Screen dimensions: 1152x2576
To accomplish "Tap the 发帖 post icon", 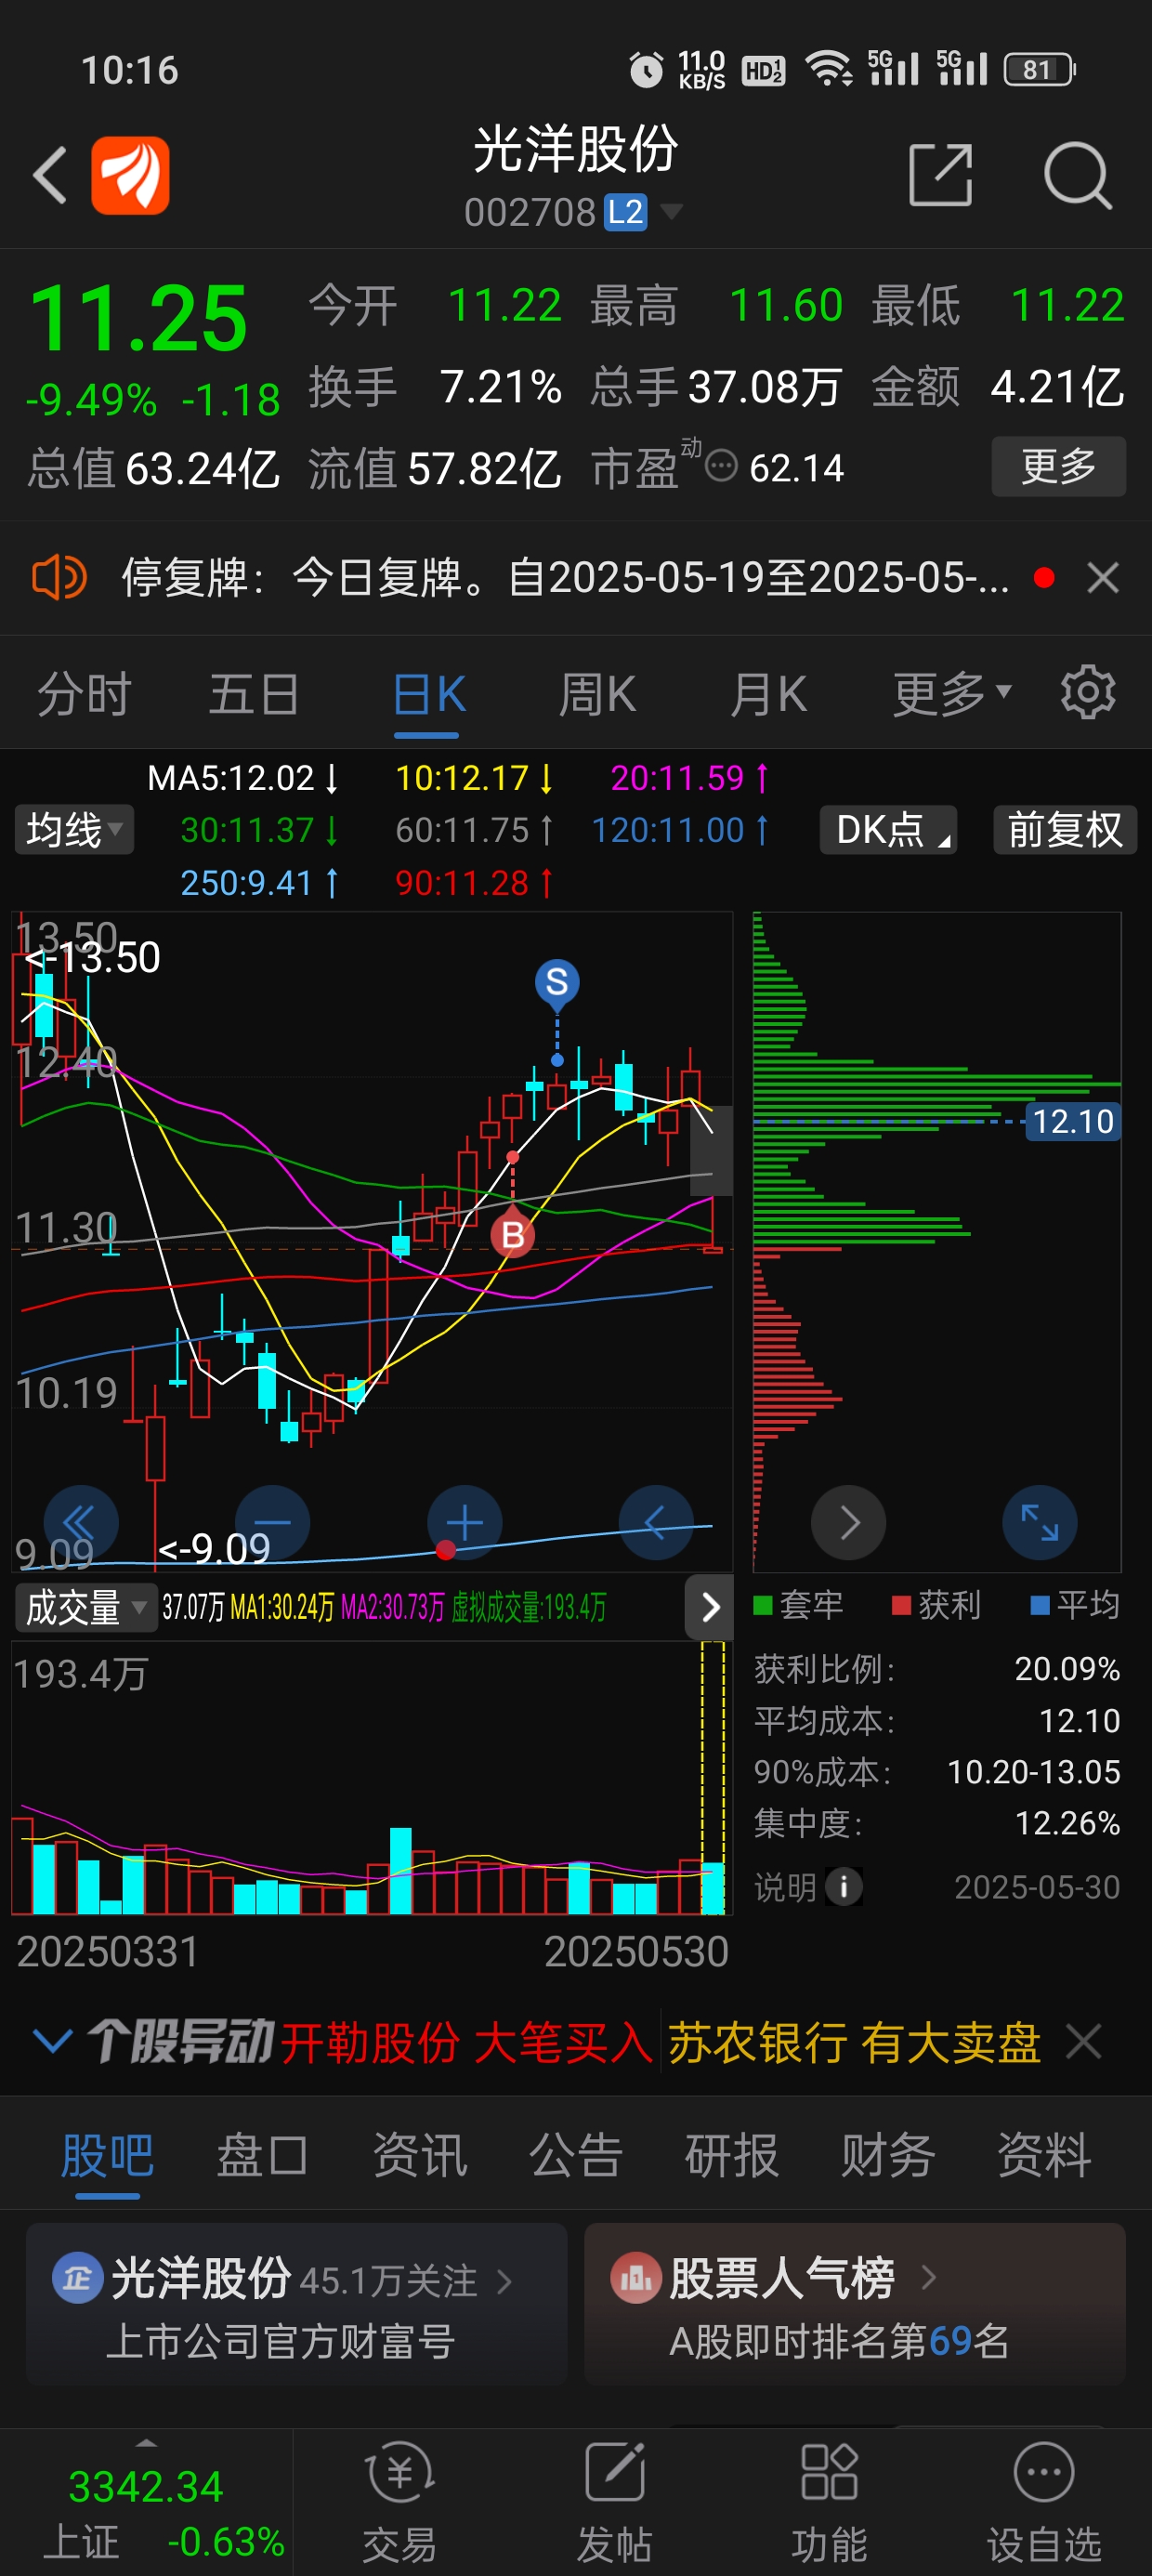I will tap(614, 2502).
